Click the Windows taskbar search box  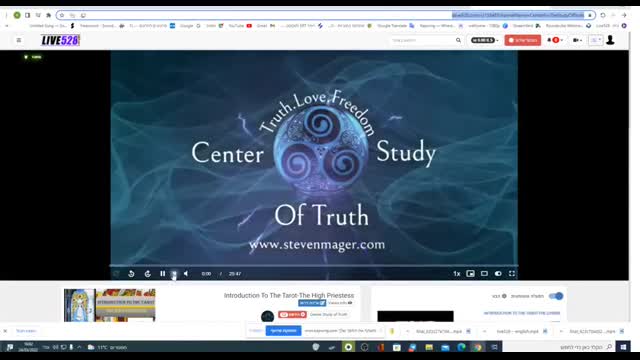pyautogui.click(x=558, y=347)
